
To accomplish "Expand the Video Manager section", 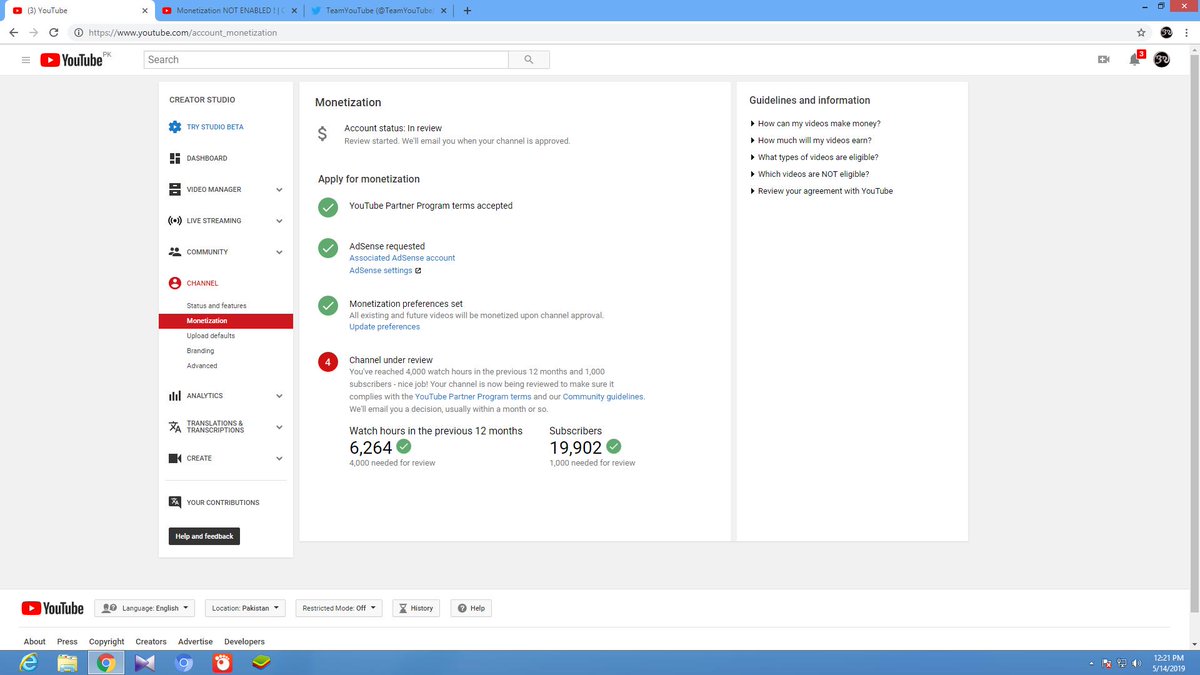I will [x=279, y=190].
